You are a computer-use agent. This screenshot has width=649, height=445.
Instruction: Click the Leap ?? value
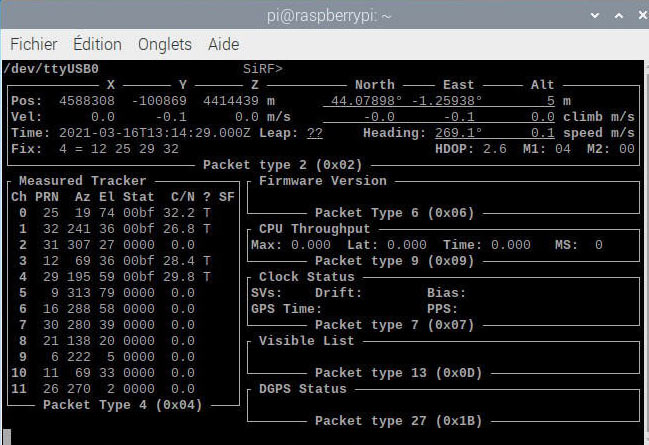(x=315, y=133)
